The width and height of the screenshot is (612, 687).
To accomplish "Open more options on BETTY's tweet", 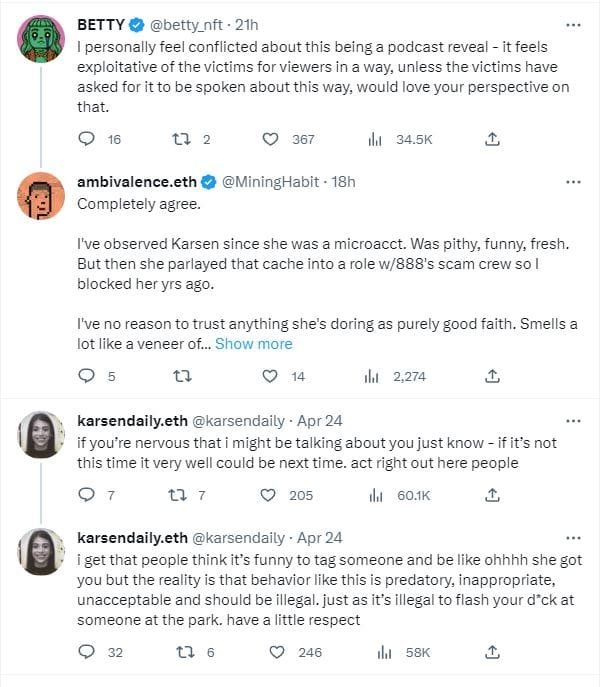I will [573, 23].
